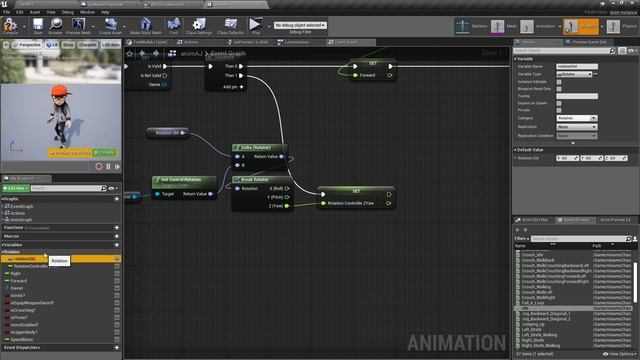Open Class Defaults from the toolbar
The height and width of the screenshot is (360, 640).
[230, 25]
